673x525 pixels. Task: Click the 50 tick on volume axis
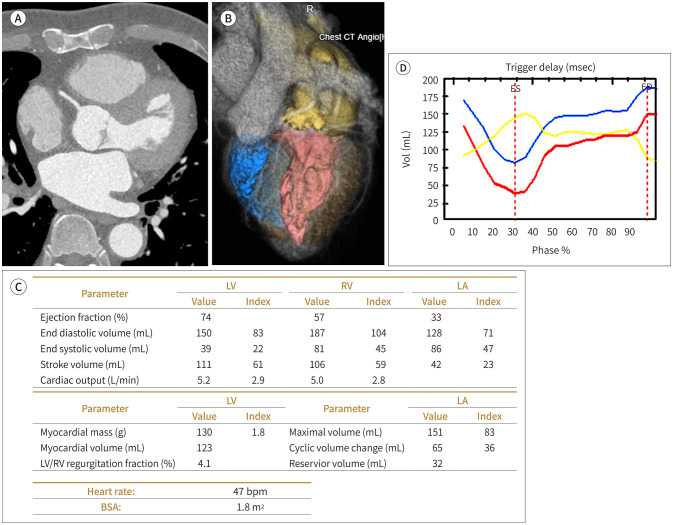pos(433,185)
